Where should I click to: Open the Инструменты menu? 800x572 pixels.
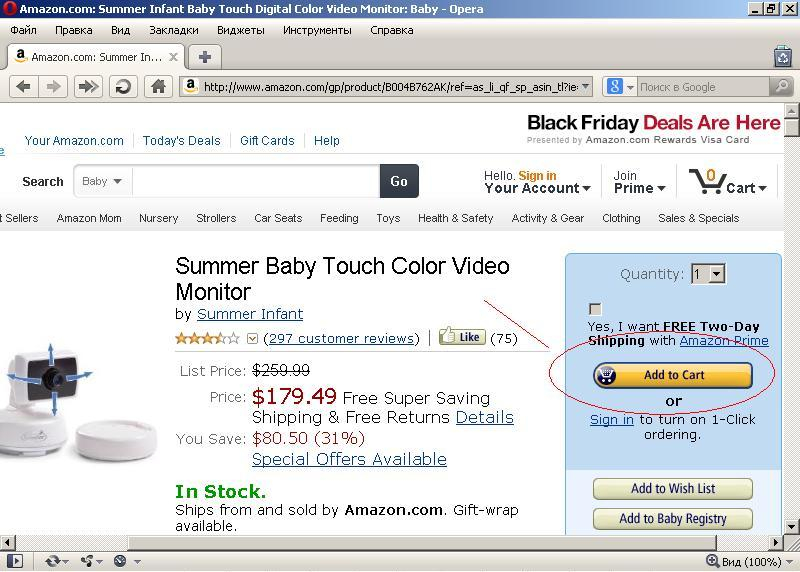point(317,30)
